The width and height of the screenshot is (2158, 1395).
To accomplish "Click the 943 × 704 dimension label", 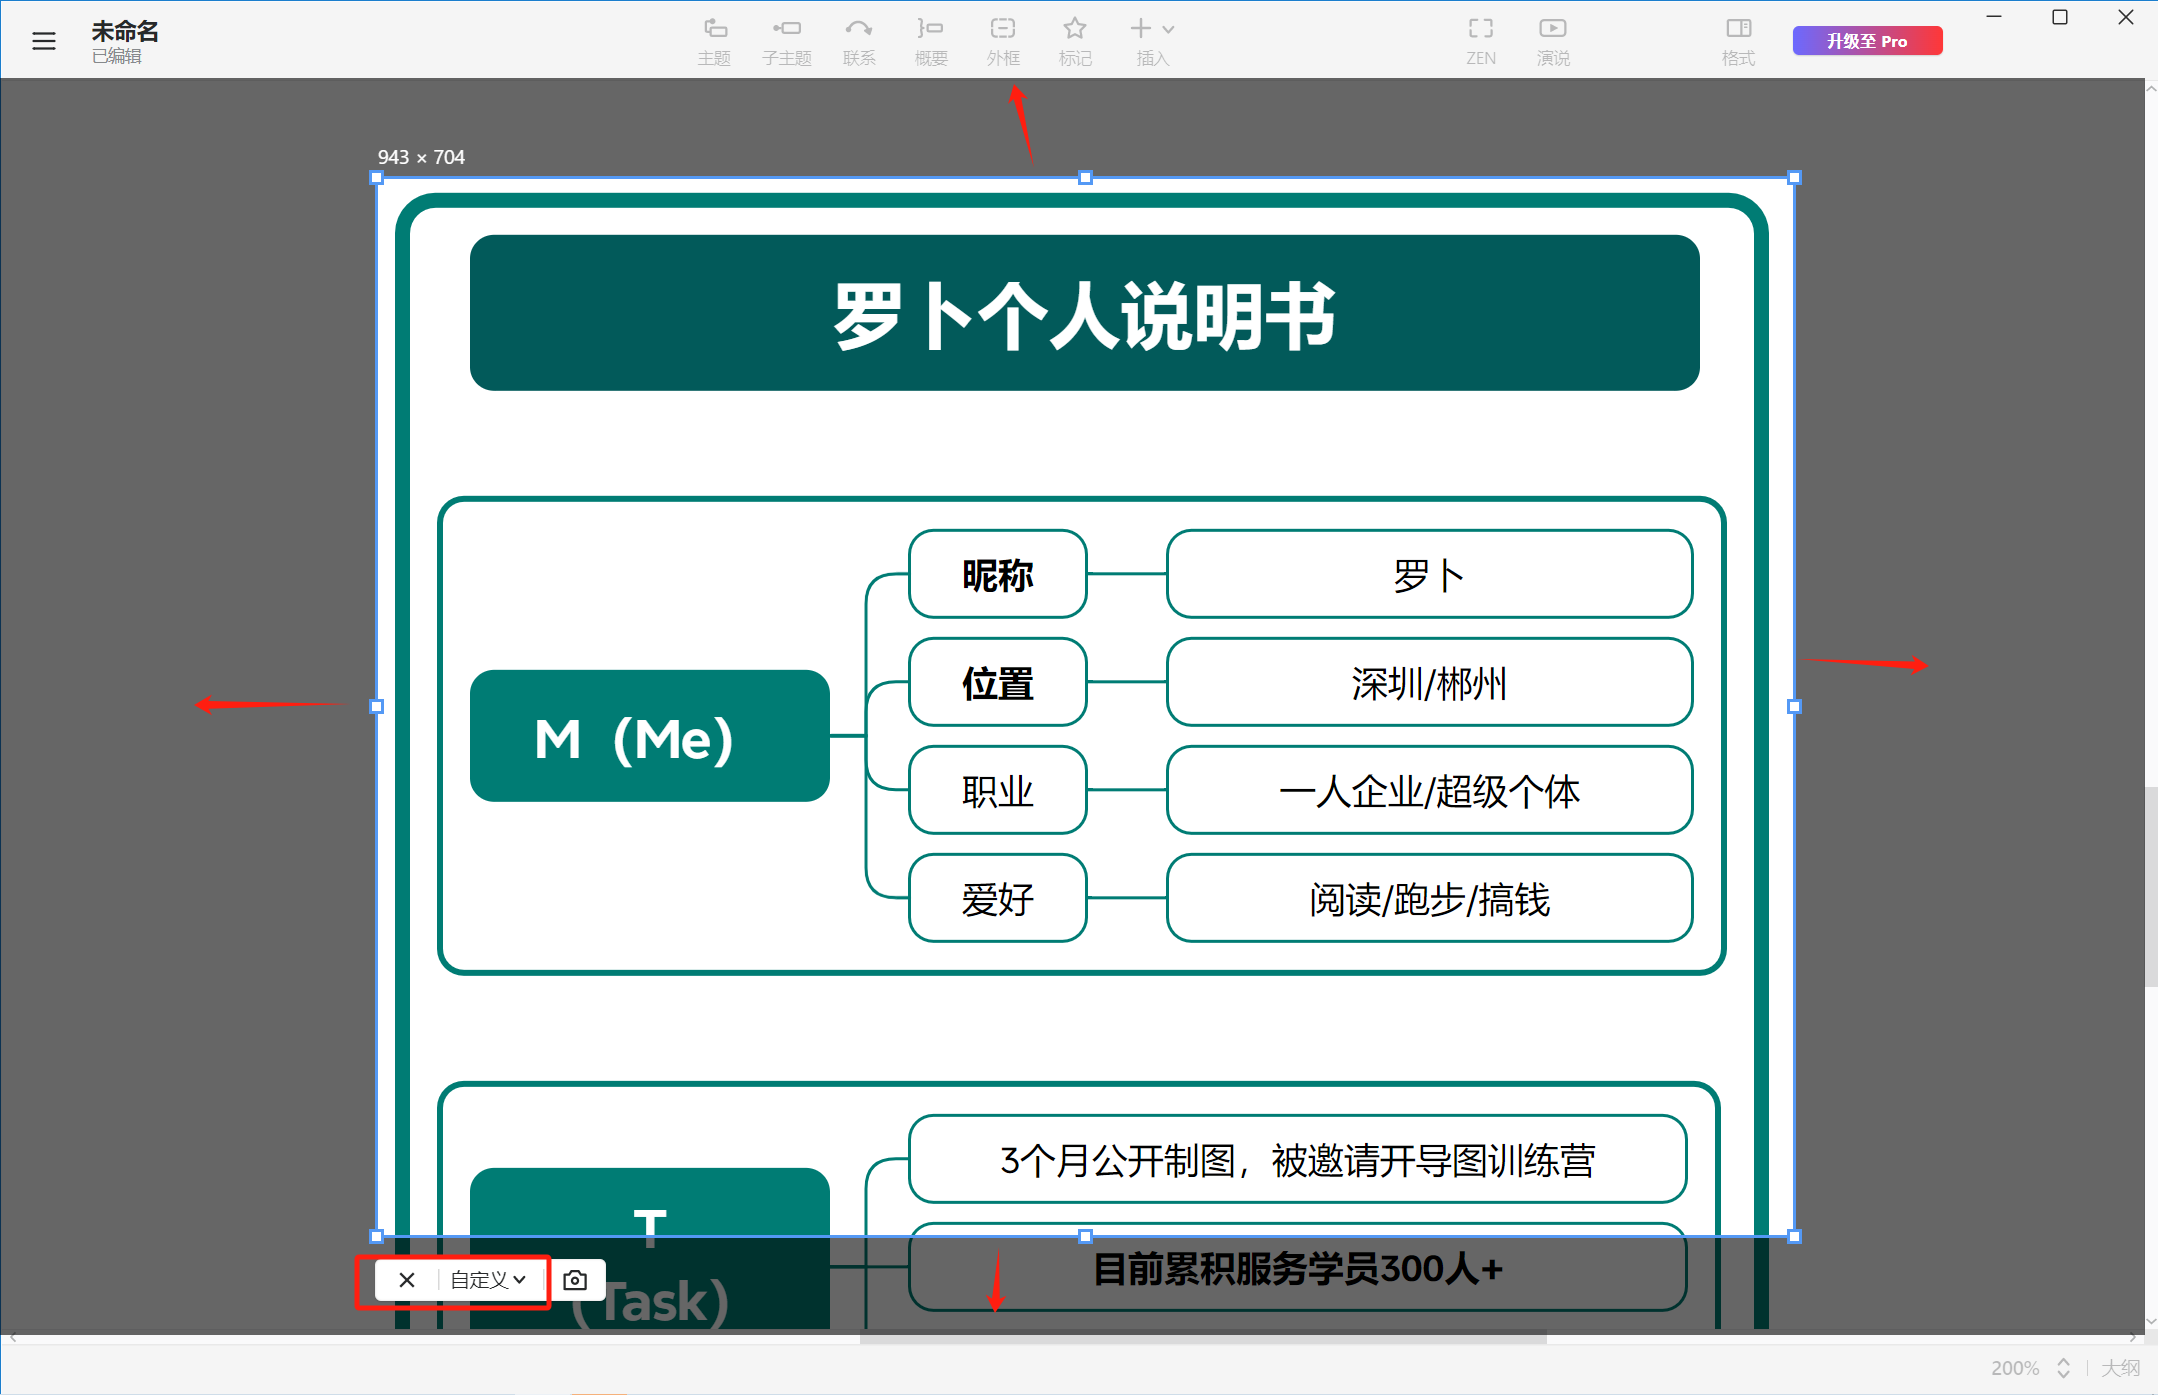I will [421, 157].
